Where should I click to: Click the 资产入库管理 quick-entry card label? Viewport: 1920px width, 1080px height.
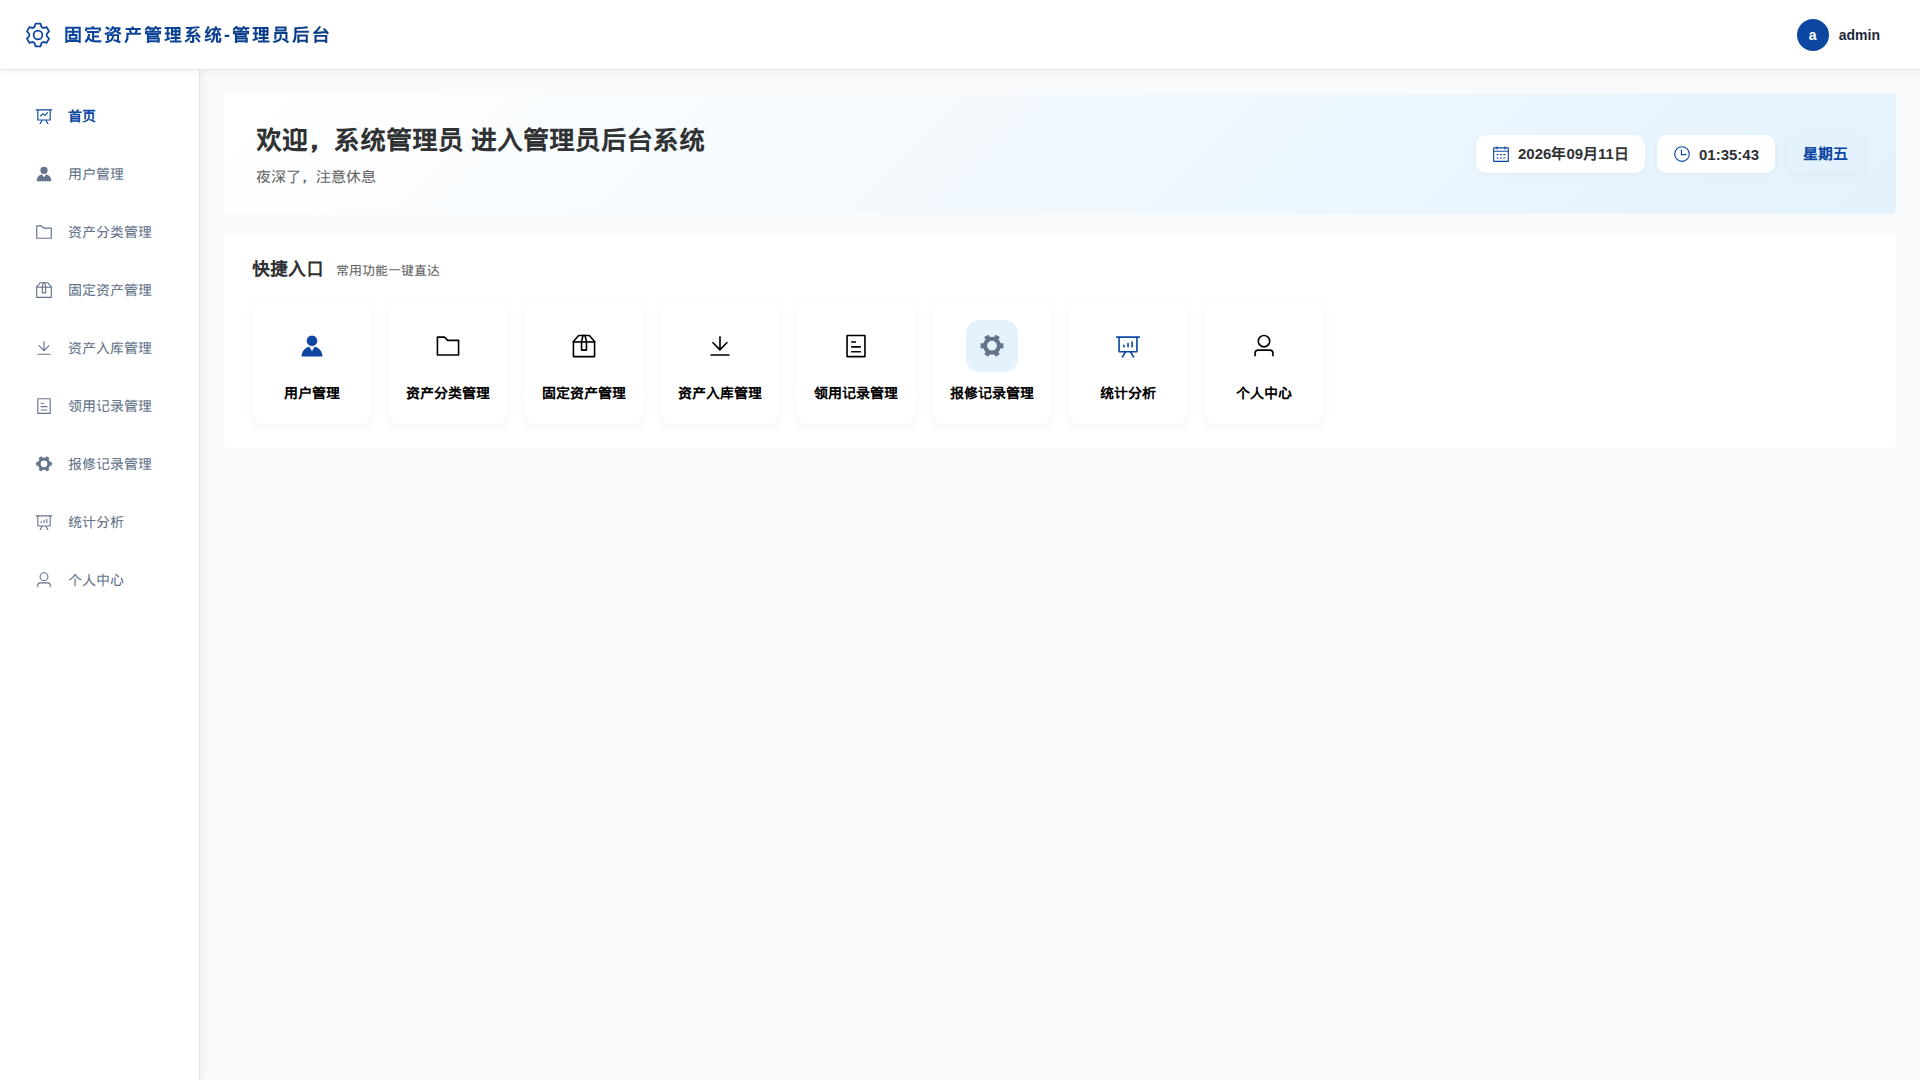click(x=720, y=393)
